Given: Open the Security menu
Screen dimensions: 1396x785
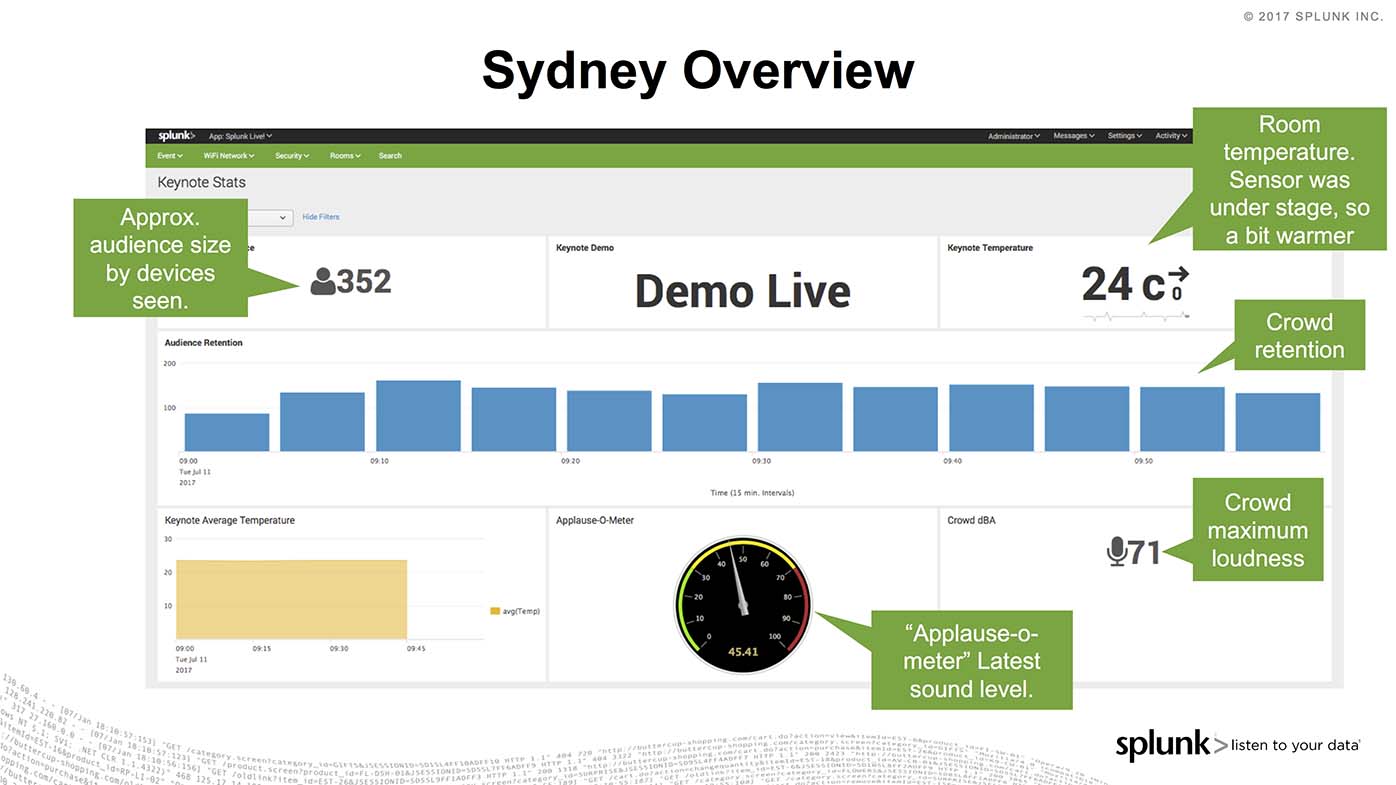Looking at the screenshot, I should point(292,156).
